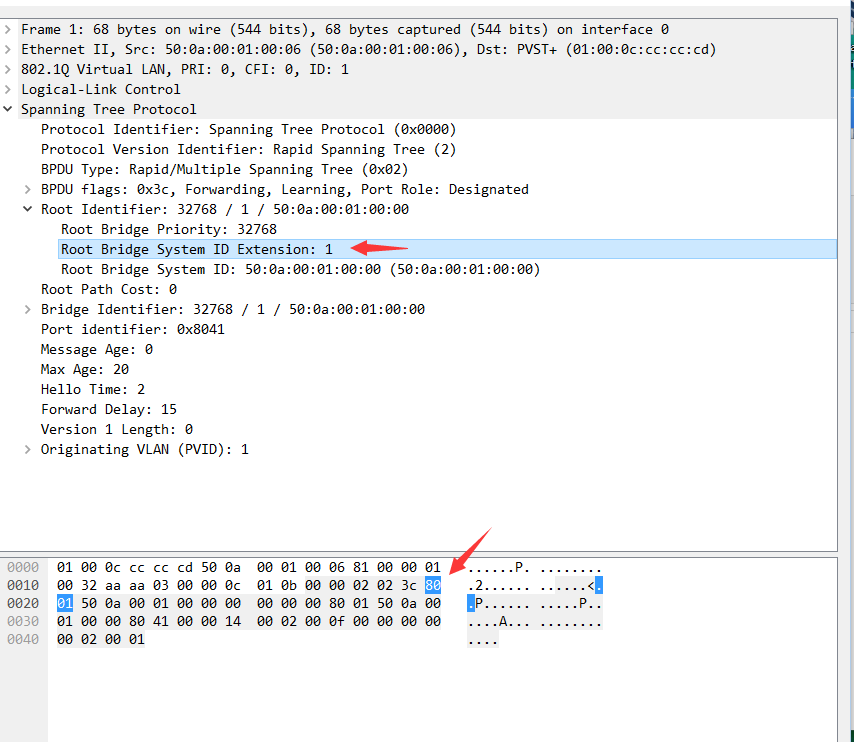Expand the Logical-Link Control section

[8, 89]
